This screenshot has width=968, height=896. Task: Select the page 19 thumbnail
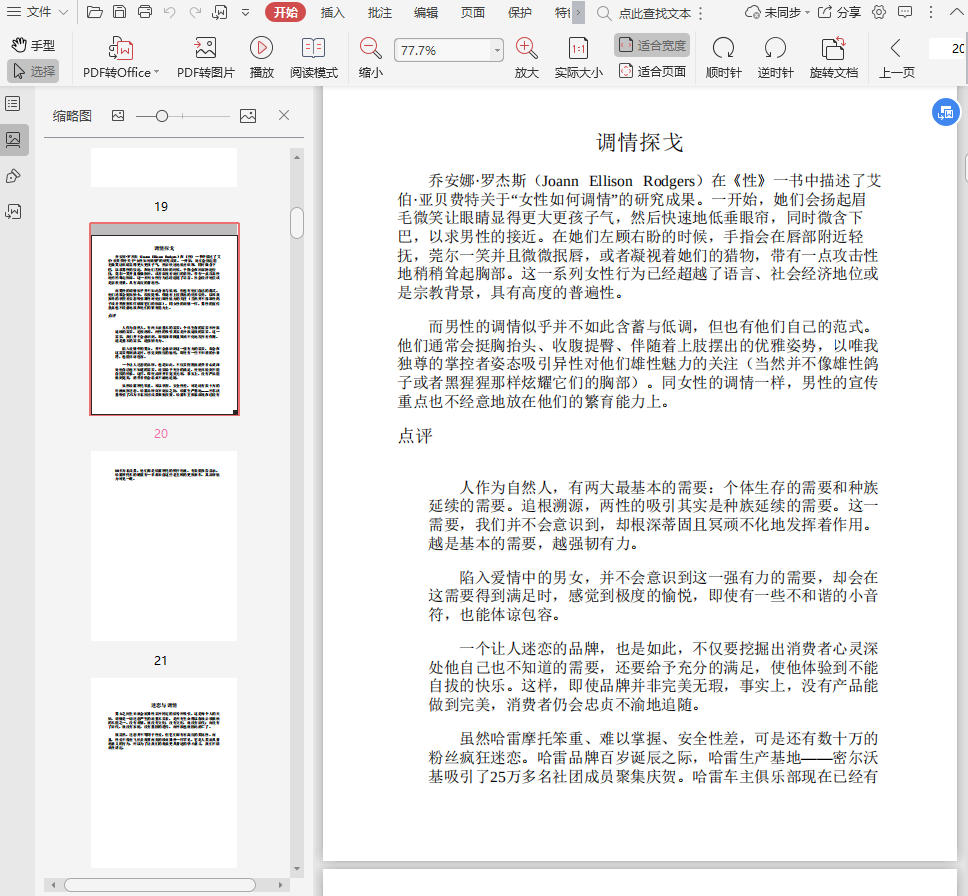[164, 167]
